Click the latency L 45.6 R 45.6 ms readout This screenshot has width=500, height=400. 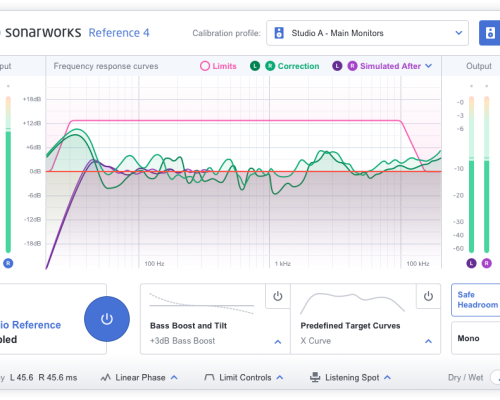[x=43, y=378]
